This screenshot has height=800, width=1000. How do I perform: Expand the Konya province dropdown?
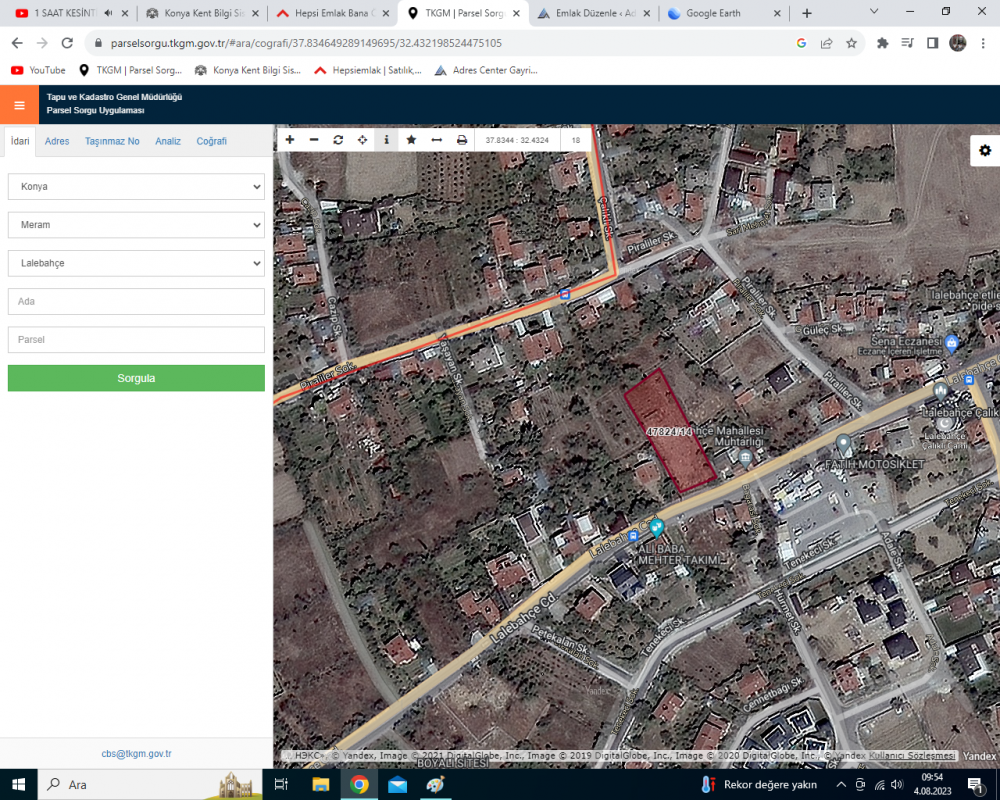pyautogui.click(x=136, y=187)
